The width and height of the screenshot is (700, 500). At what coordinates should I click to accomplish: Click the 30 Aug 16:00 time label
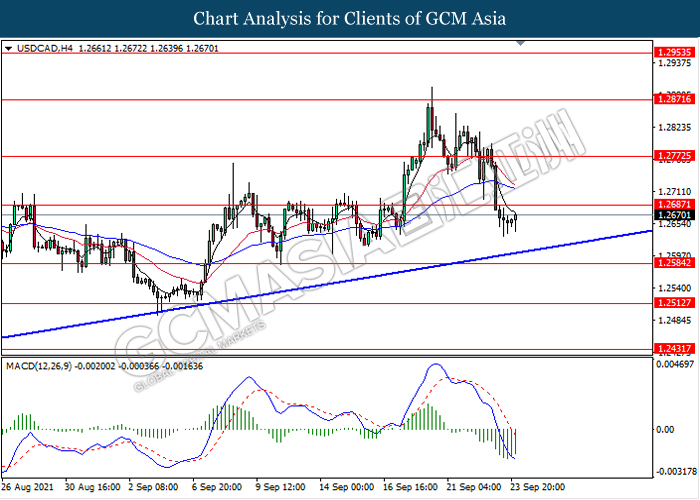[x=92, y=487]
